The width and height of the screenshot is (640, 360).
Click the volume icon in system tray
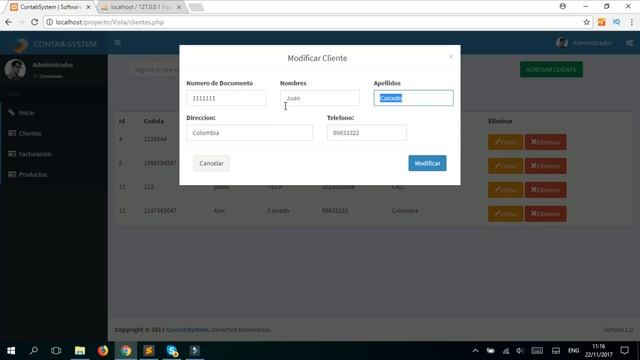520,351
